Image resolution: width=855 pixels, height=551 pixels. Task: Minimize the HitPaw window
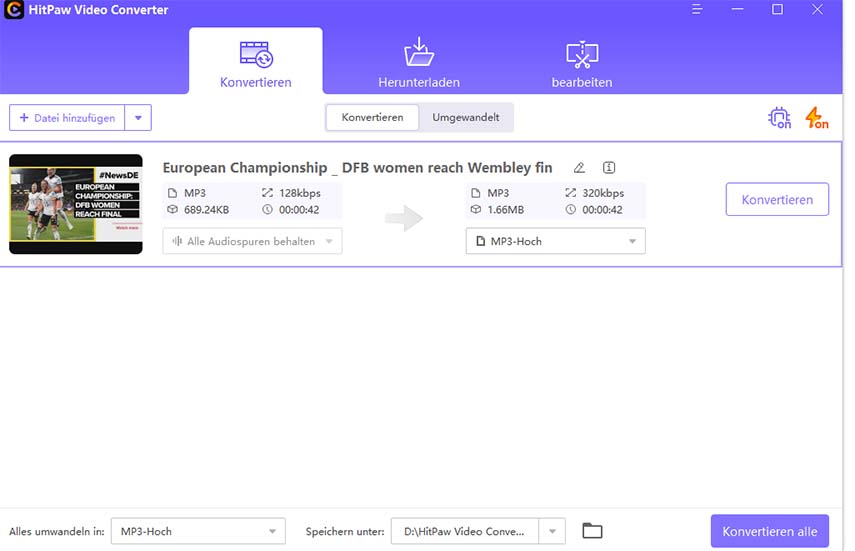coord(737,9)
